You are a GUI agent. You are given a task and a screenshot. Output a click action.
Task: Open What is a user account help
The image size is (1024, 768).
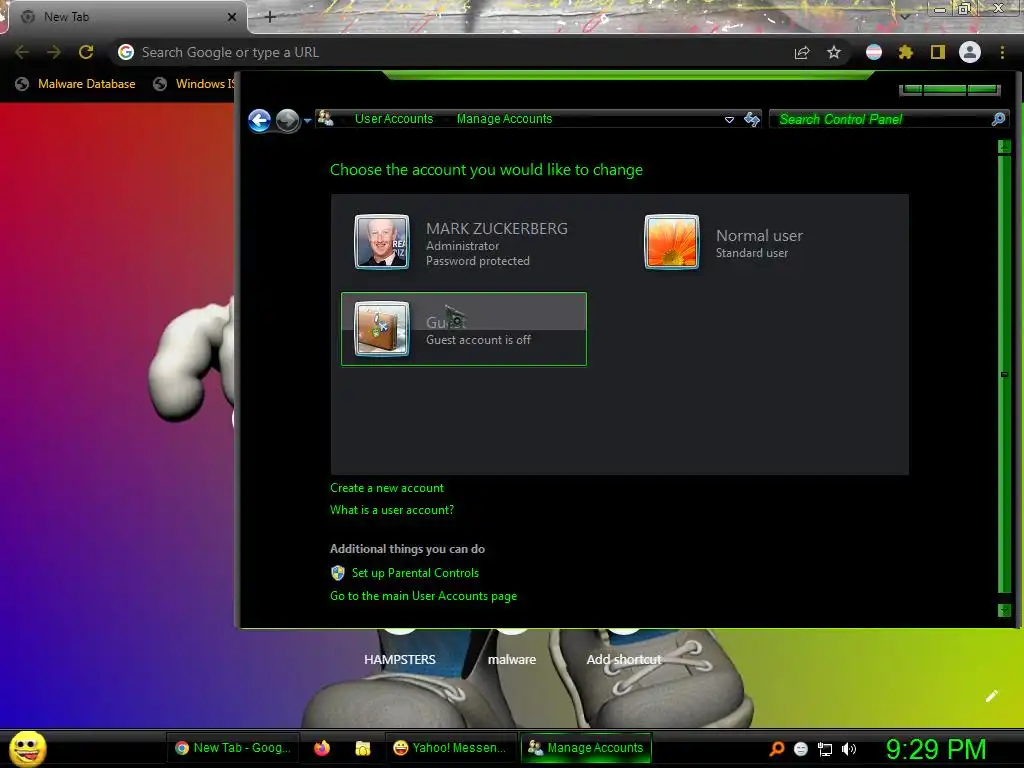point(392,510)
